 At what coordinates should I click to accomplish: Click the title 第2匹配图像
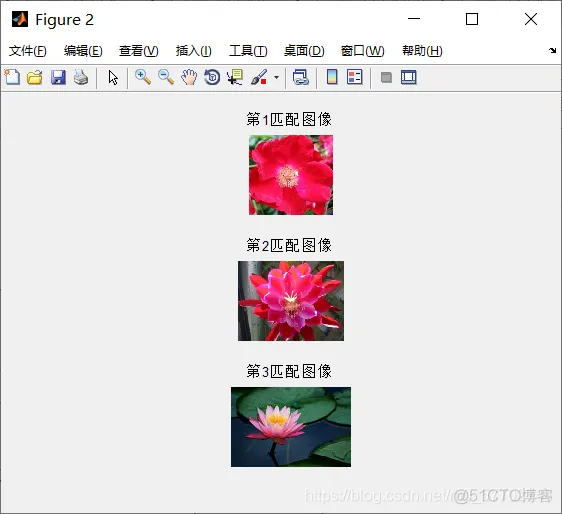(x=289, y=245)
